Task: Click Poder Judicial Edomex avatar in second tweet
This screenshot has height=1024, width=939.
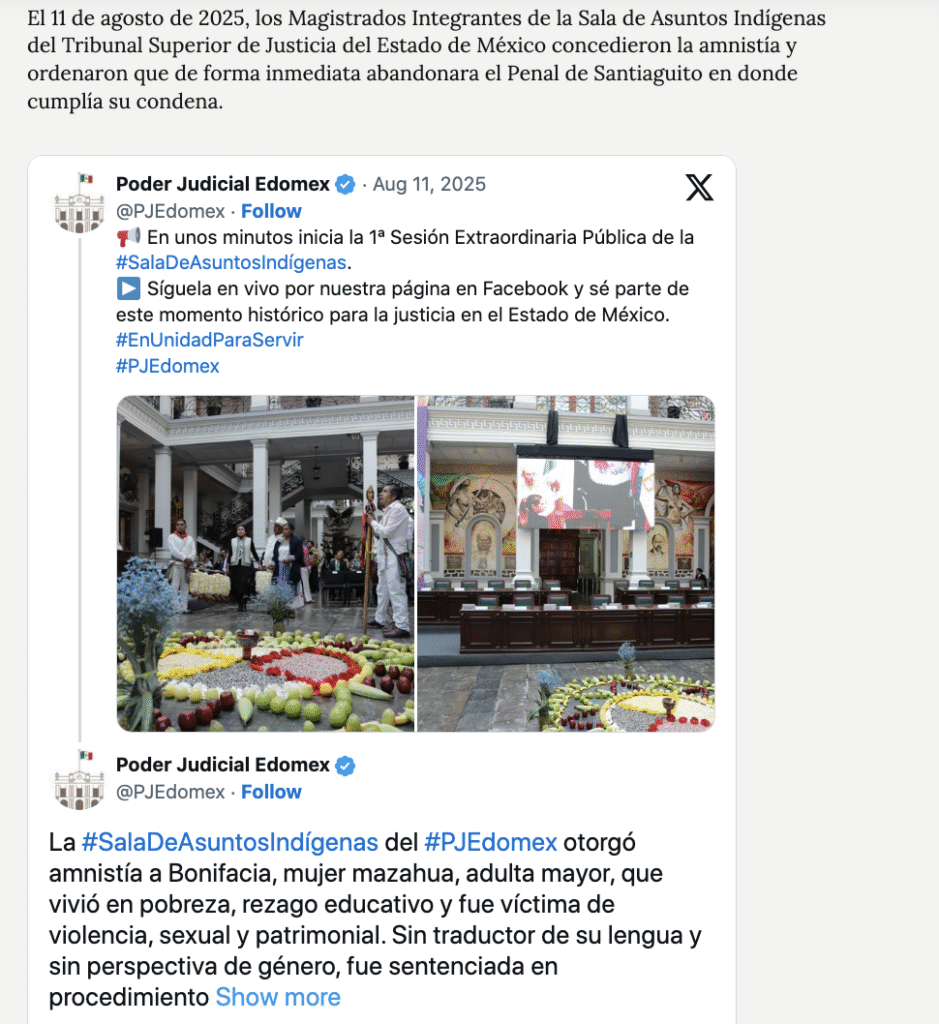Action: (x=79, y=780)
